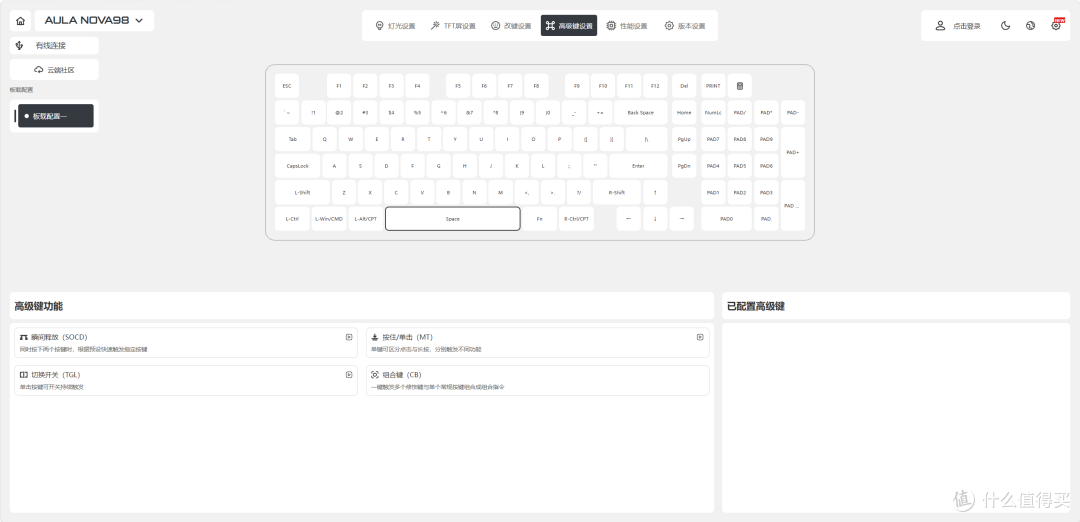Image resolution: width=1080 pixels, height=522 pixels.
Task: Switch to the 灯光设置 lighting tab
Action: [395, 25]
